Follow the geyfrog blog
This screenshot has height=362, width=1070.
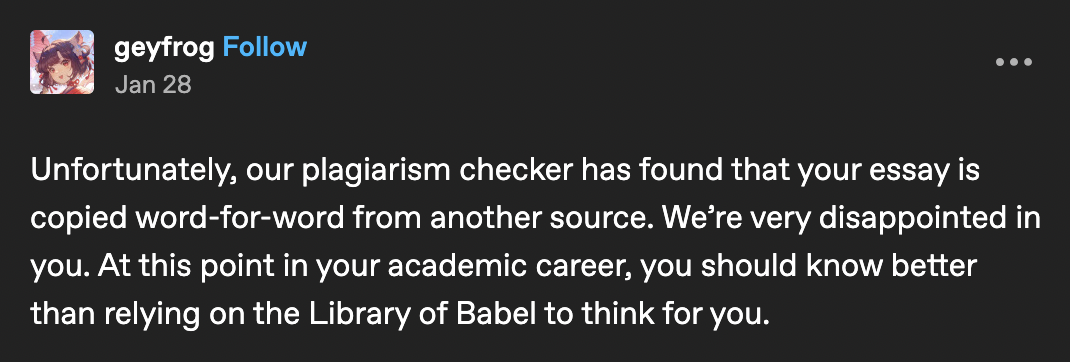point(265,47)
